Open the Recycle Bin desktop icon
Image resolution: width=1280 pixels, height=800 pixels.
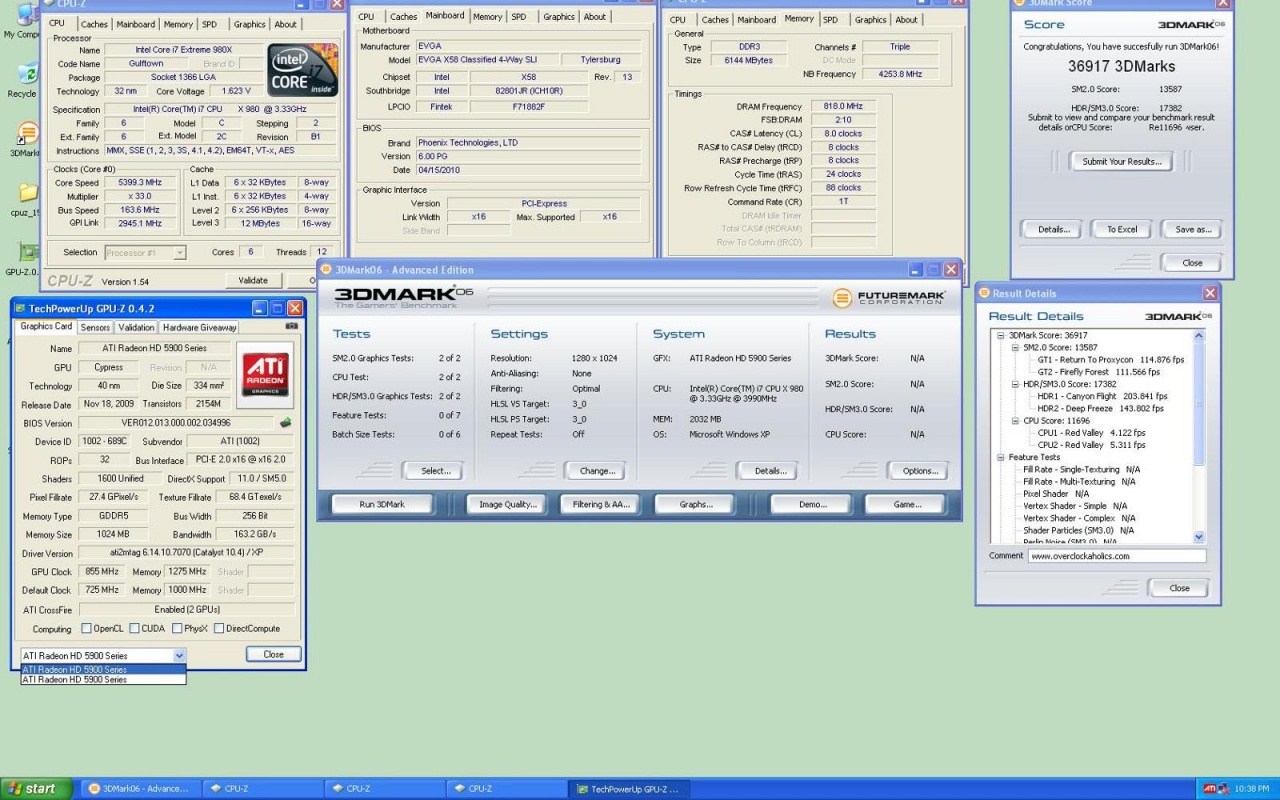[x=27, y=75]
